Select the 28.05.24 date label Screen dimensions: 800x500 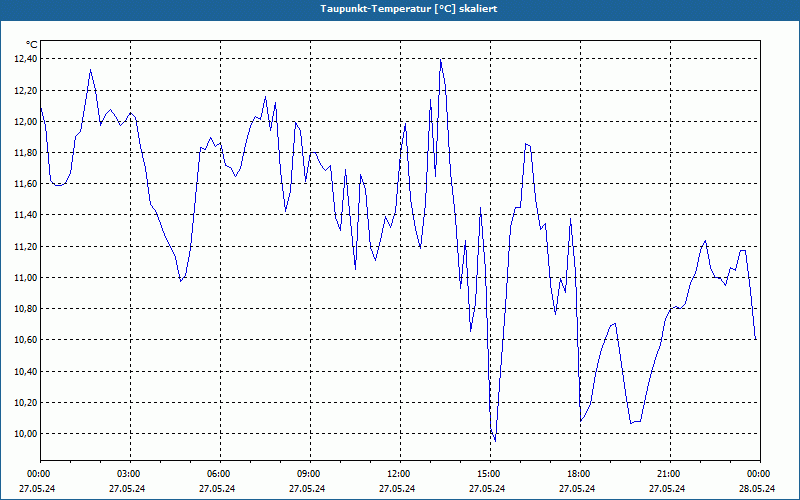tap(757, 489)
